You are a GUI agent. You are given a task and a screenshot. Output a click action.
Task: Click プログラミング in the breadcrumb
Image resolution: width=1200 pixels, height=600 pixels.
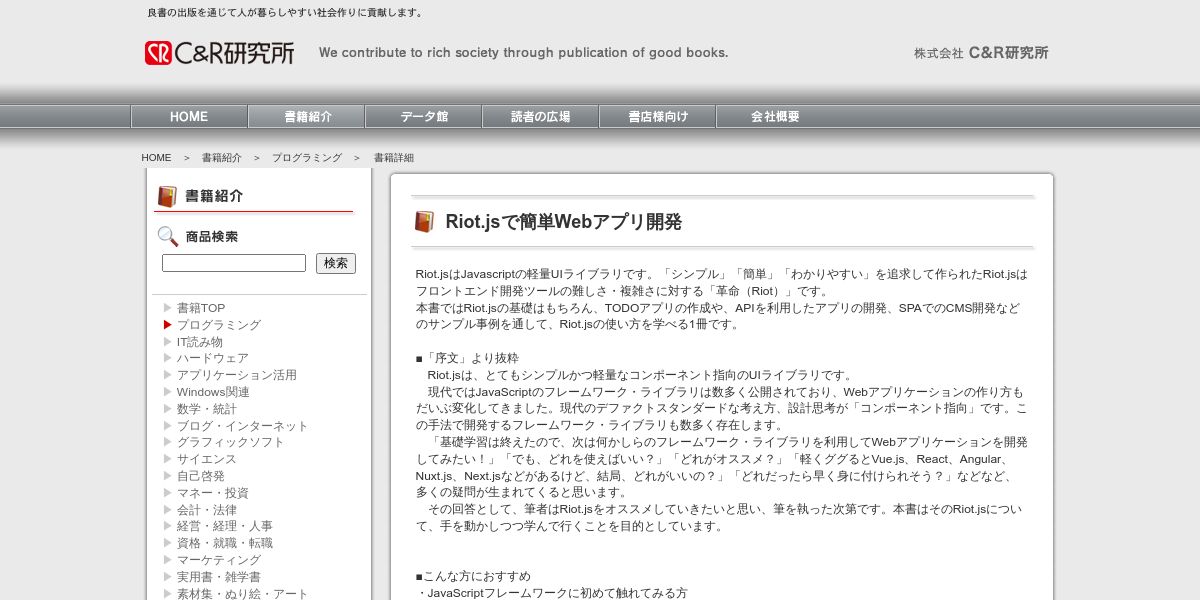coord(307,158)
